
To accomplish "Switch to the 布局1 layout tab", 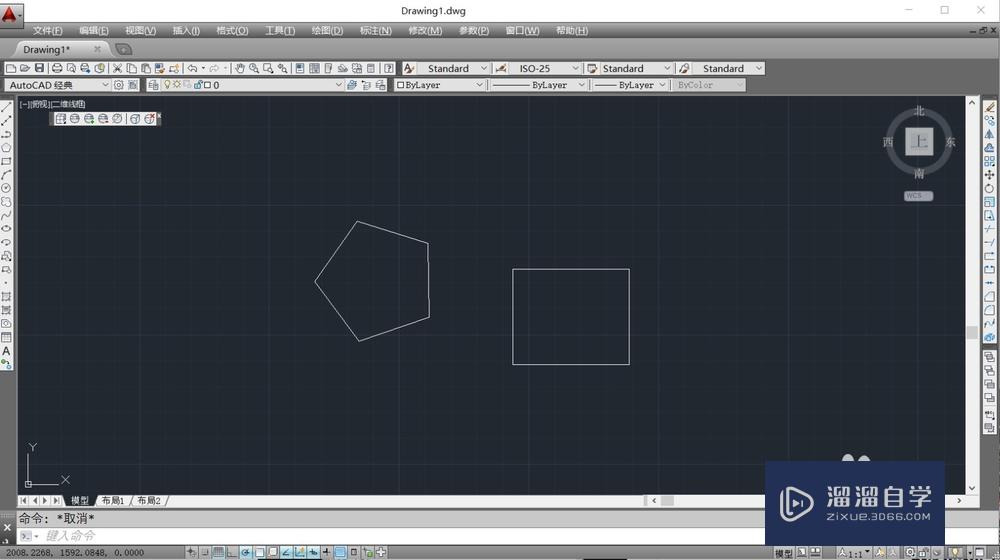I will 113,501.
